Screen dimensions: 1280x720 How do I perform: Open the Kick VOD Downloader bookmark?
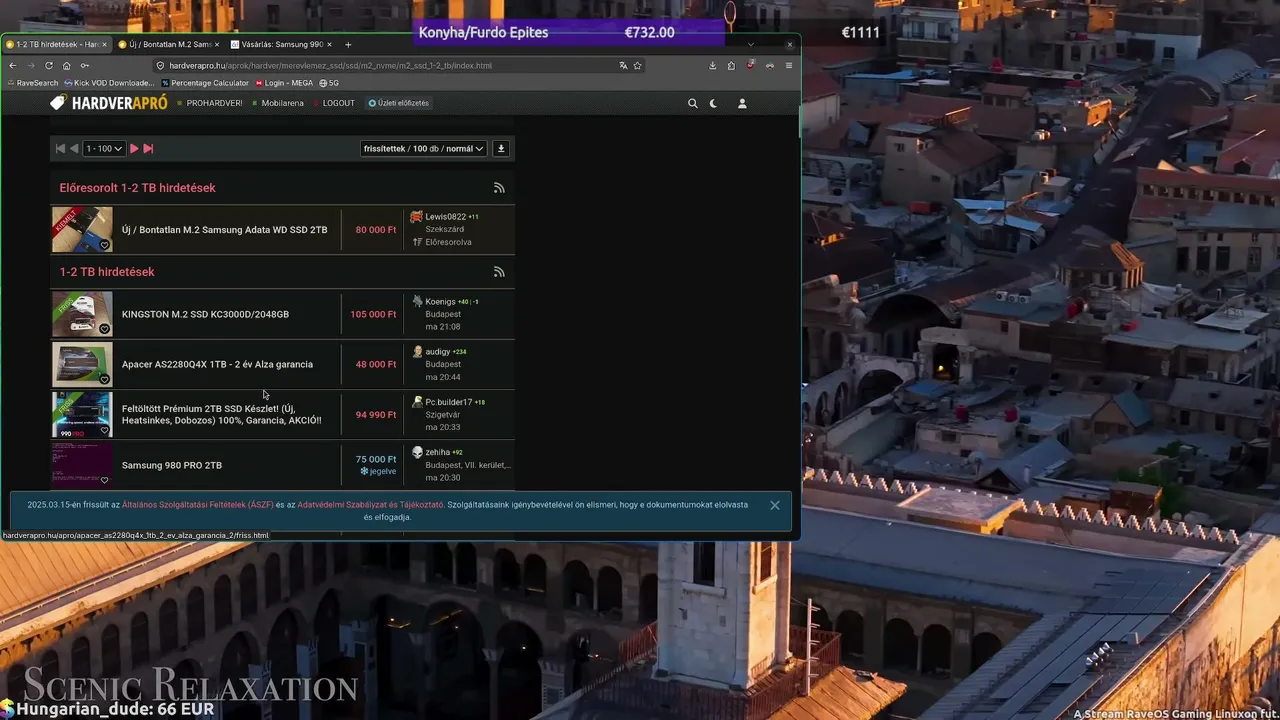coord(109,83)
